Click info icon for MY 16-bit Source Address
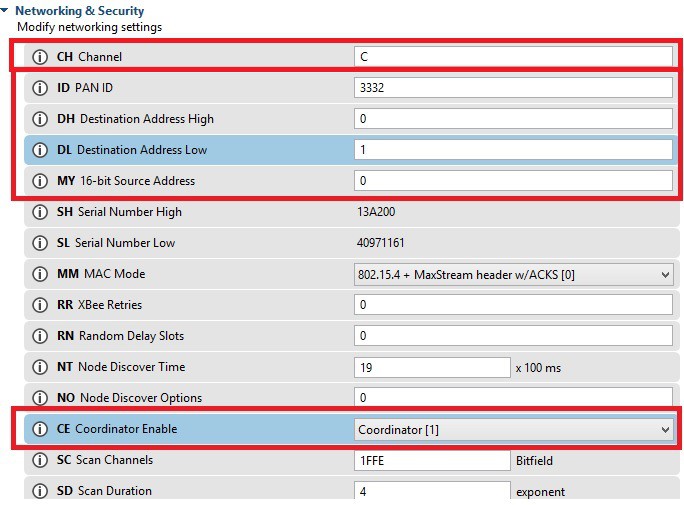 [40, 181]
